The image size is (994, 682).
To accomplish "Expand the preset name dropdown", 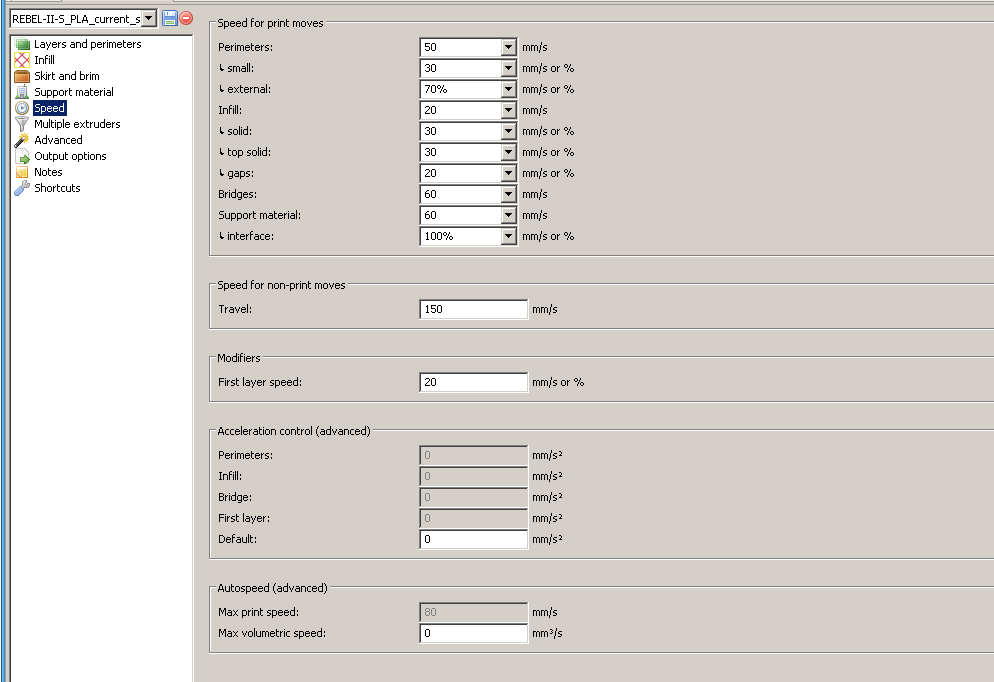I will pyautogui.click(x=149, y=18).
